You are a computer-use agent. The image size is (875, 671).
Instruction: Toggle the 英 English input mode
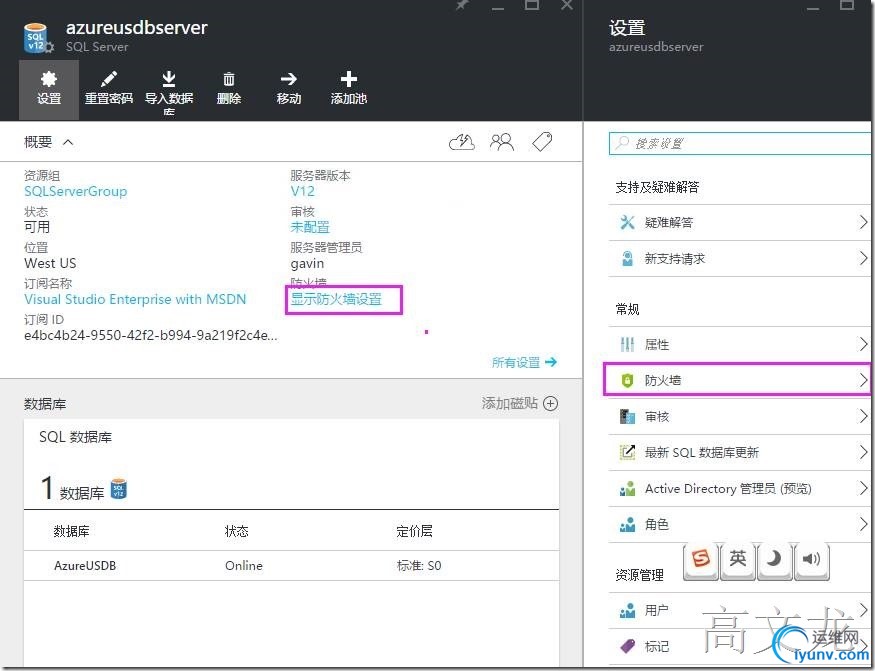(737, 558)
